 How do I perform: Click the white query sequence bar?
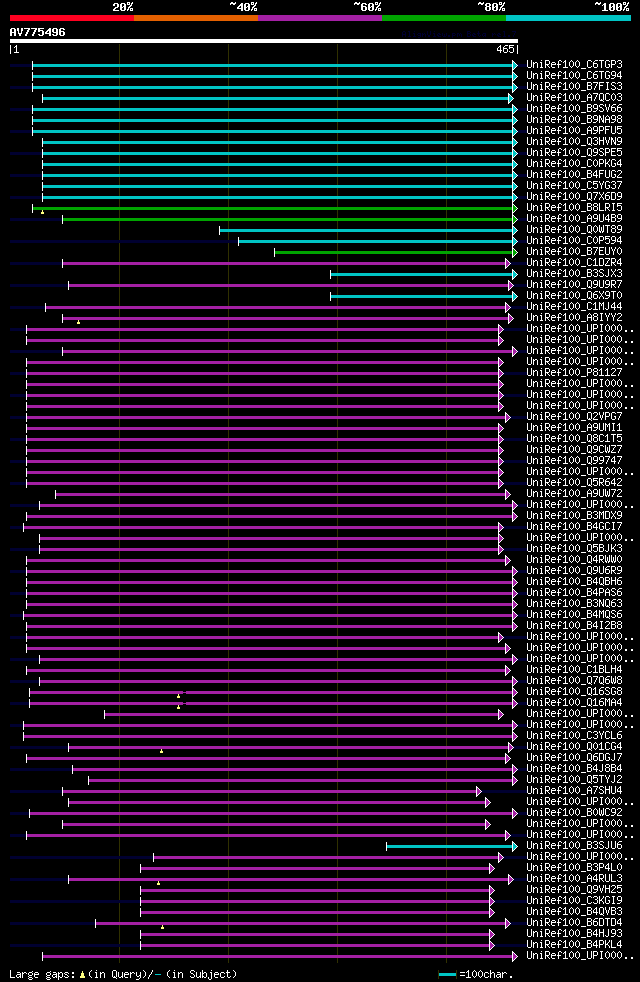[x=264, y=41]
